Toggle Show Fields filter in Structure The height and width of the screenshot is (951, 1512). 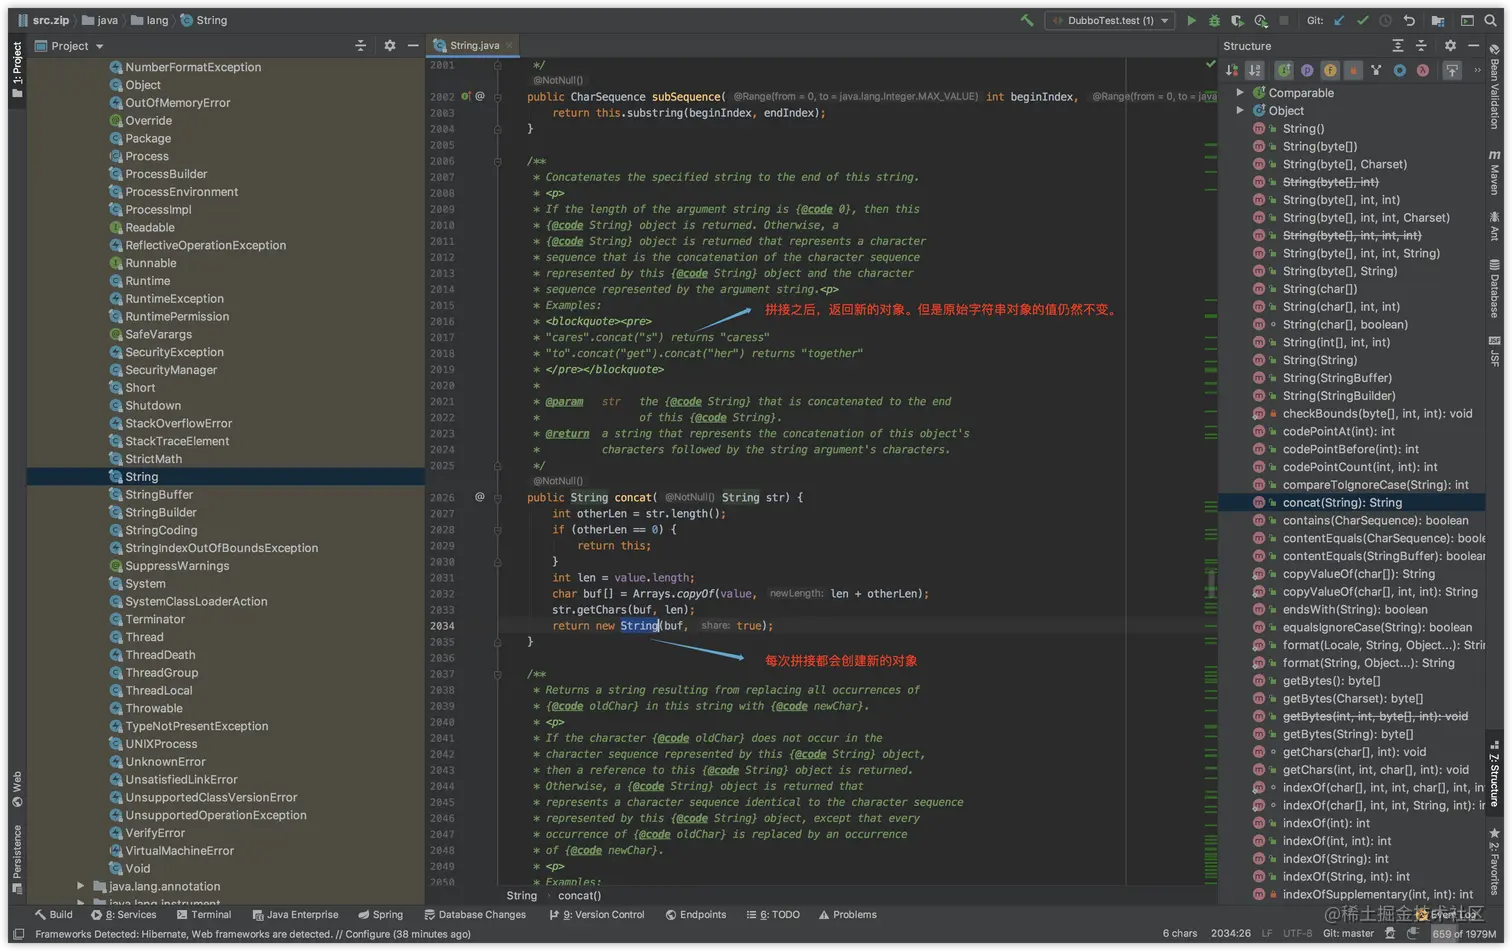[x=1330, y=70]
